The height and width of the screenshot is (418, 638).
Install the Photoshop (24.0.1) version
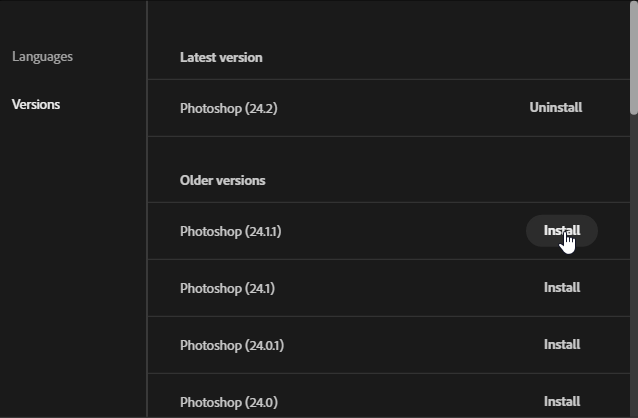(x=561, y=345)
